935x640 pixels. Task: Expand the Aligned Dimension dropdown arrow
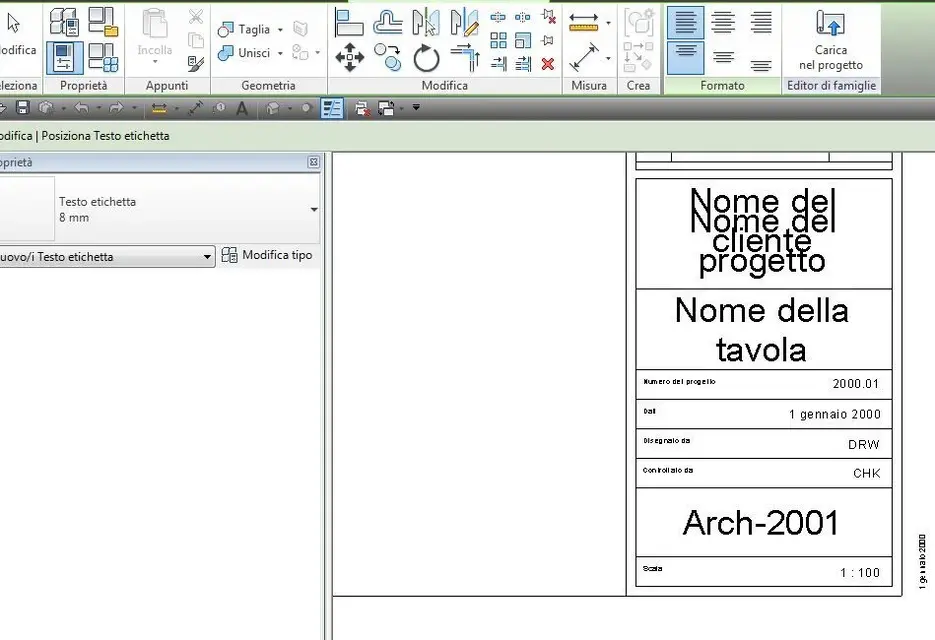click(x=608, y=58)
